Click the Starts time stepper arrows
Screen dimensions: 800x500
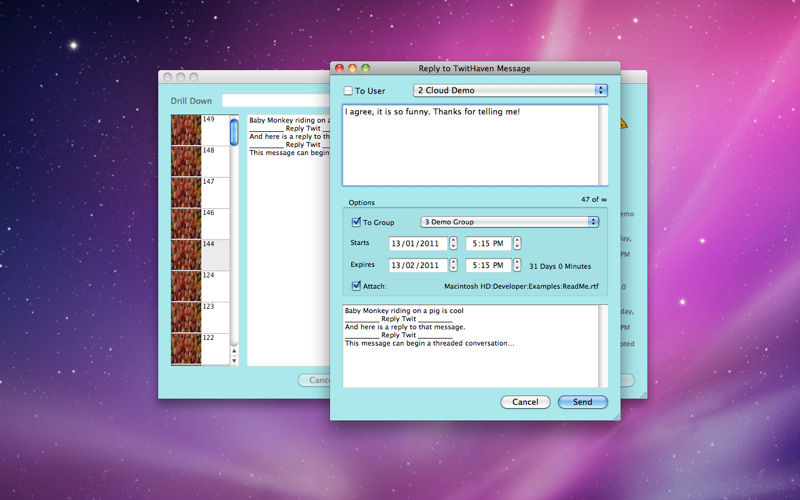517,243
